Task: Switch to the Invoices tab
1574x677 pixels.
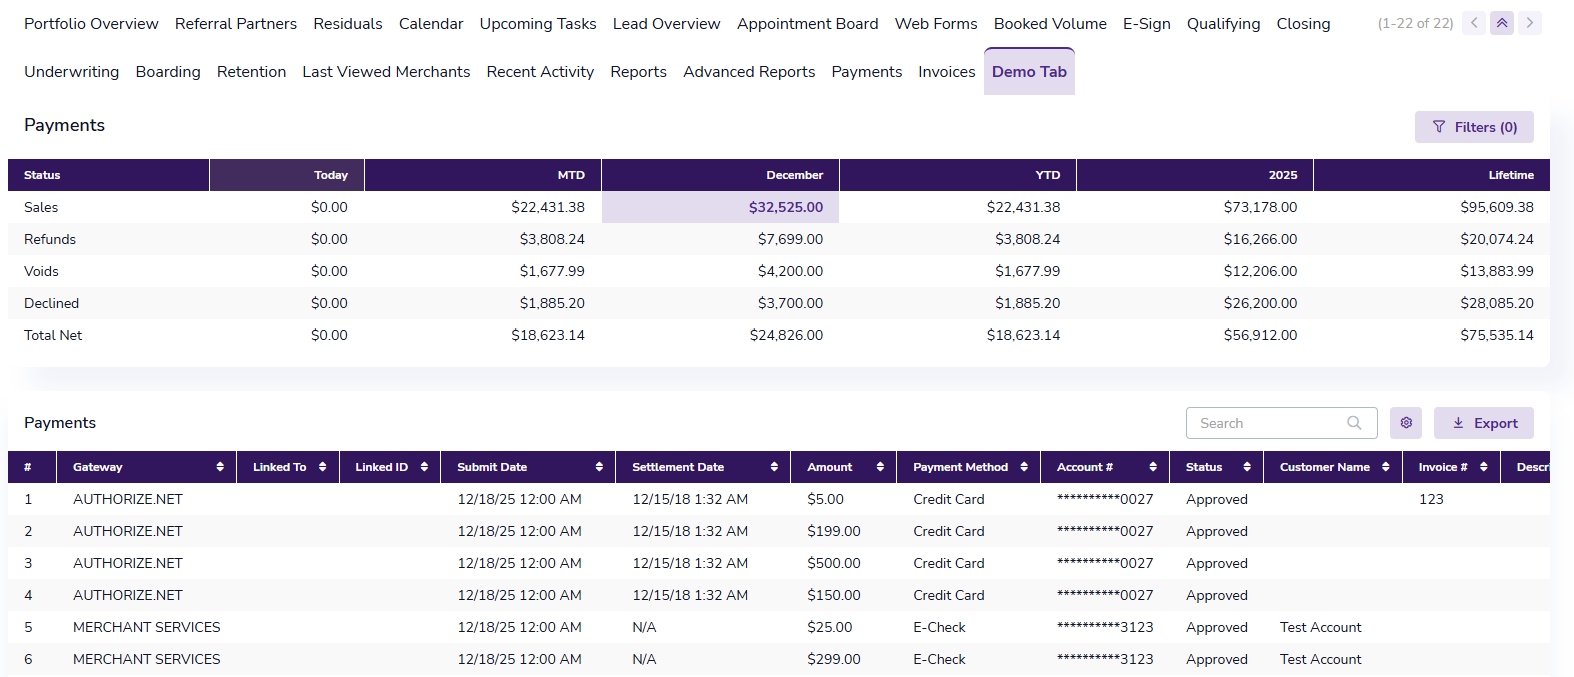Action: click(x=946, y=72)
